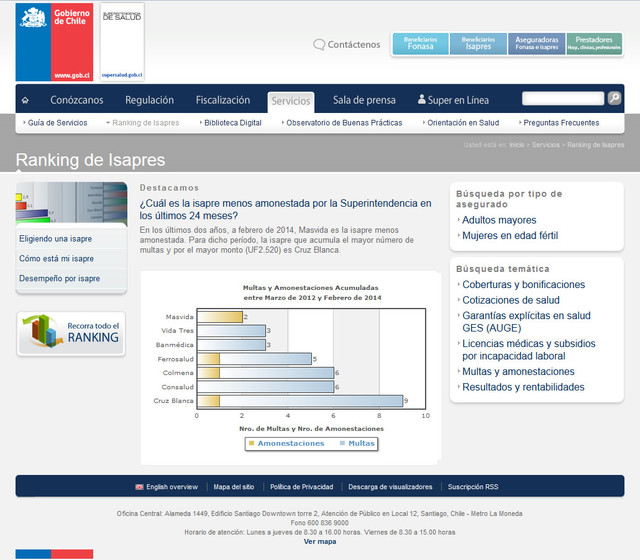640x560 pixels.
Task: Click the Ferrosalud blue bar segment
Action: tap(265, 359)
